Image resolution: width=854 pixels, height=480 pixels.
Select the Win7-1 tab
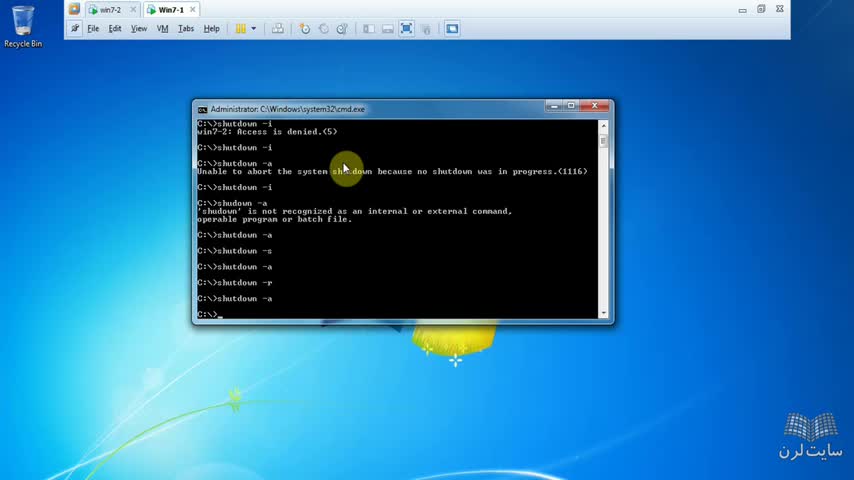click(171, 10)
